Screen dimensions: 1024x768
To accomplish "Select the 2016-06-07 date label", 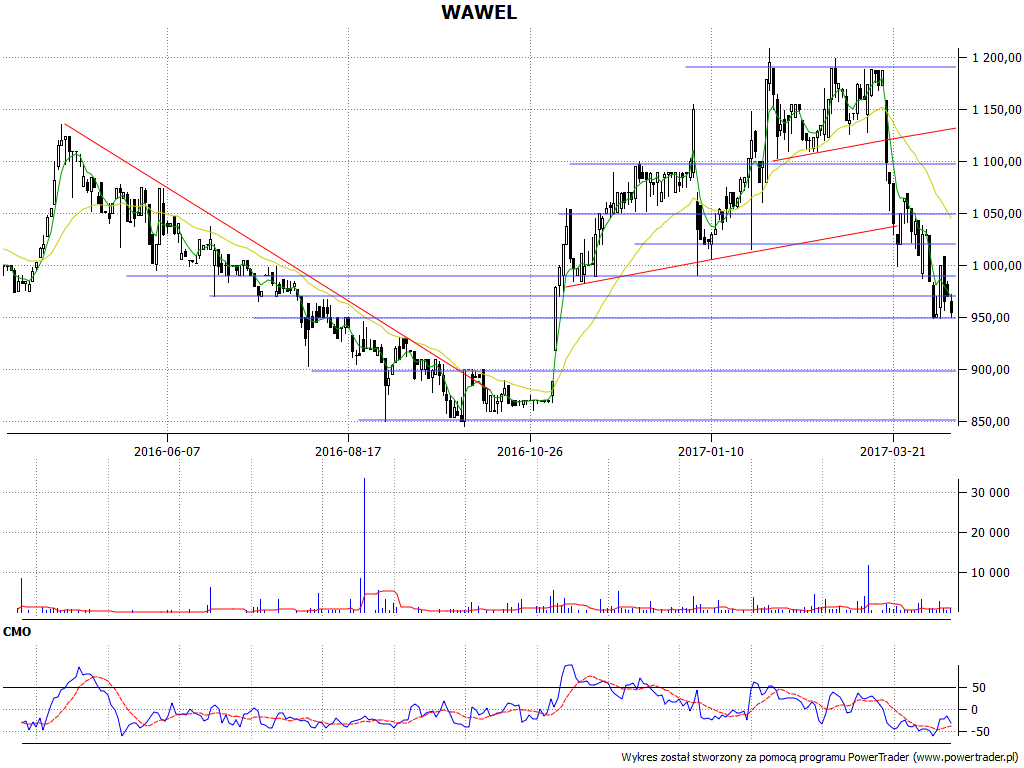I will click(x=167, y=451).
